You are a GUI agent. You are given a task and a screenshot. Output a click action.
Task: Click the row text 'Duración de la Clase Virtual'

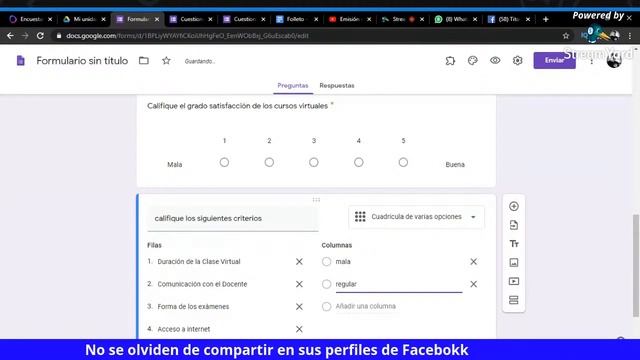click(199, 262)
